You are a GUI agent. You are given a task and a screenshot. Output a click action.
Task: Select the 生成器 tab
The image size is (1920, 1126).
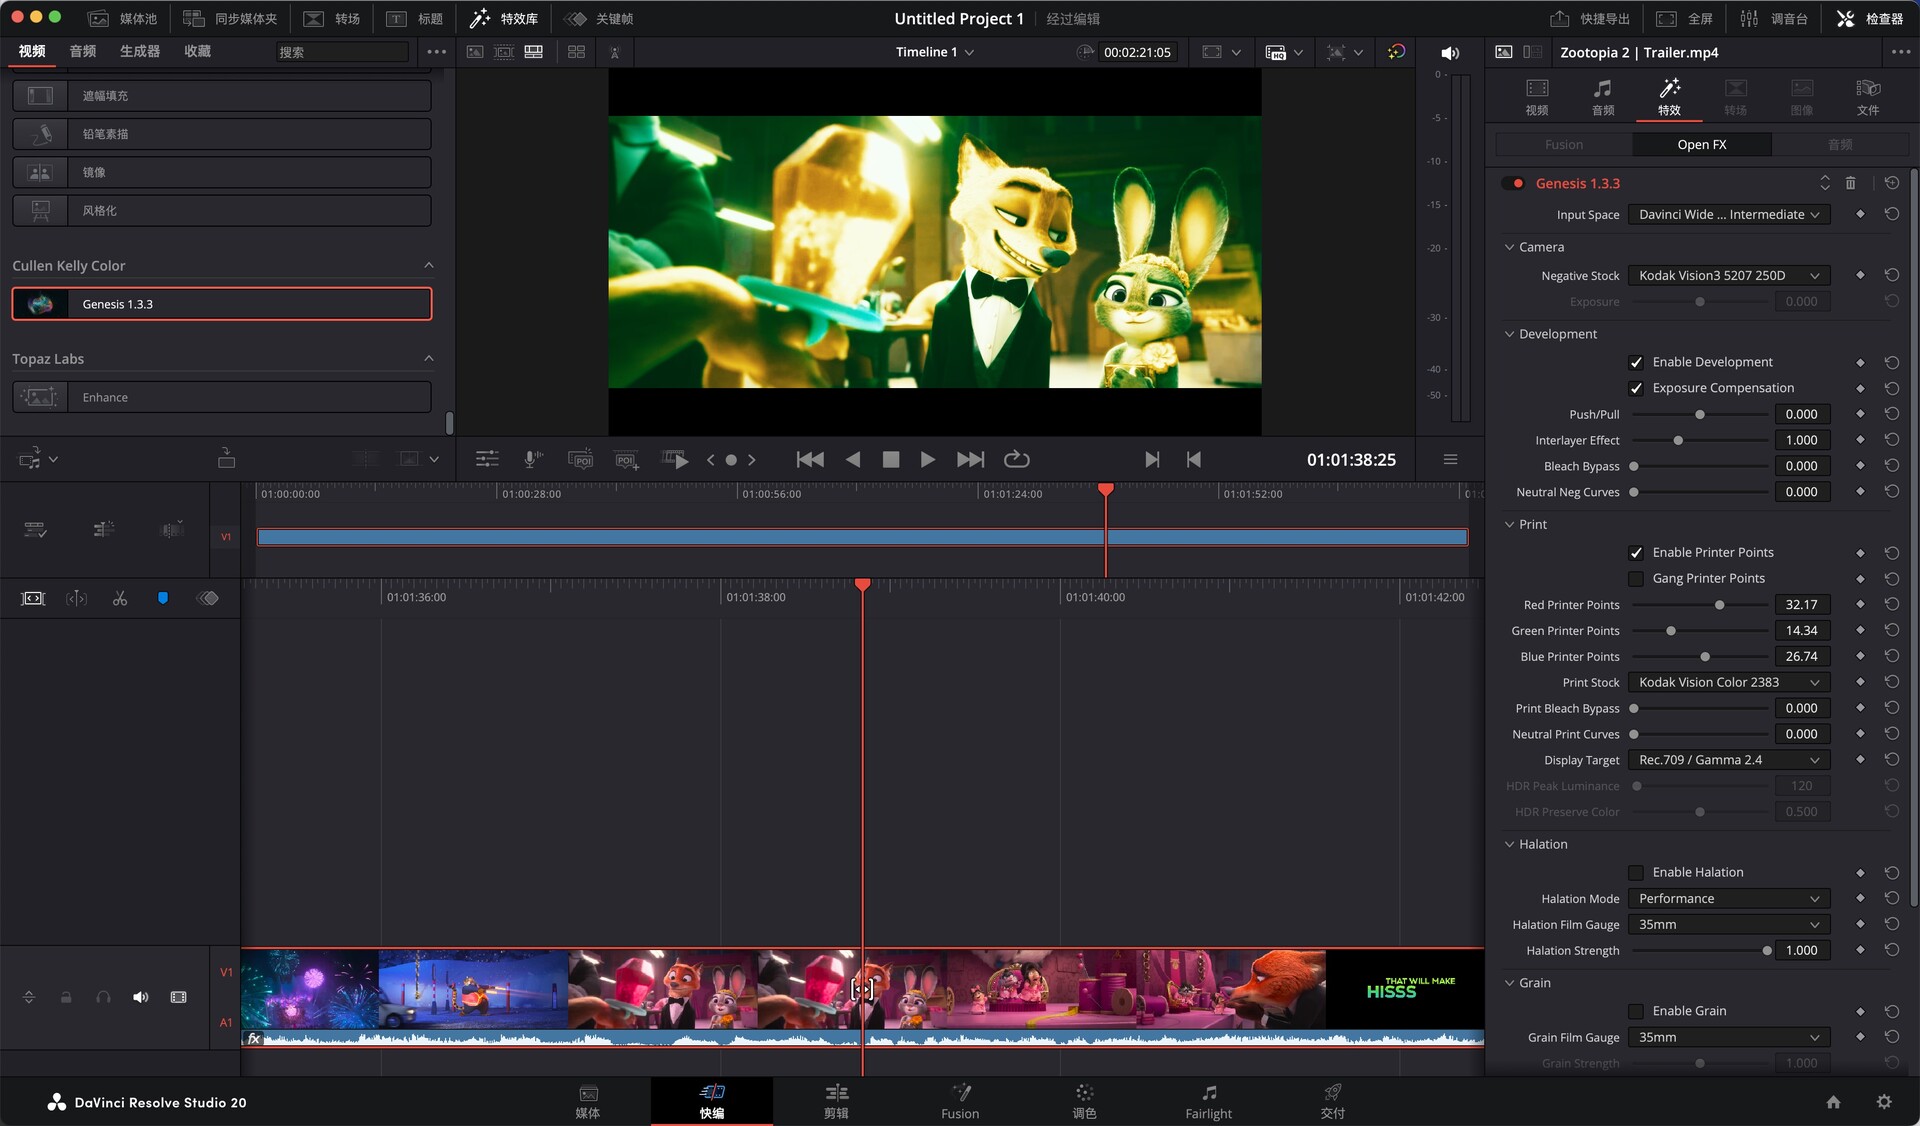click(x=139, y=51)
